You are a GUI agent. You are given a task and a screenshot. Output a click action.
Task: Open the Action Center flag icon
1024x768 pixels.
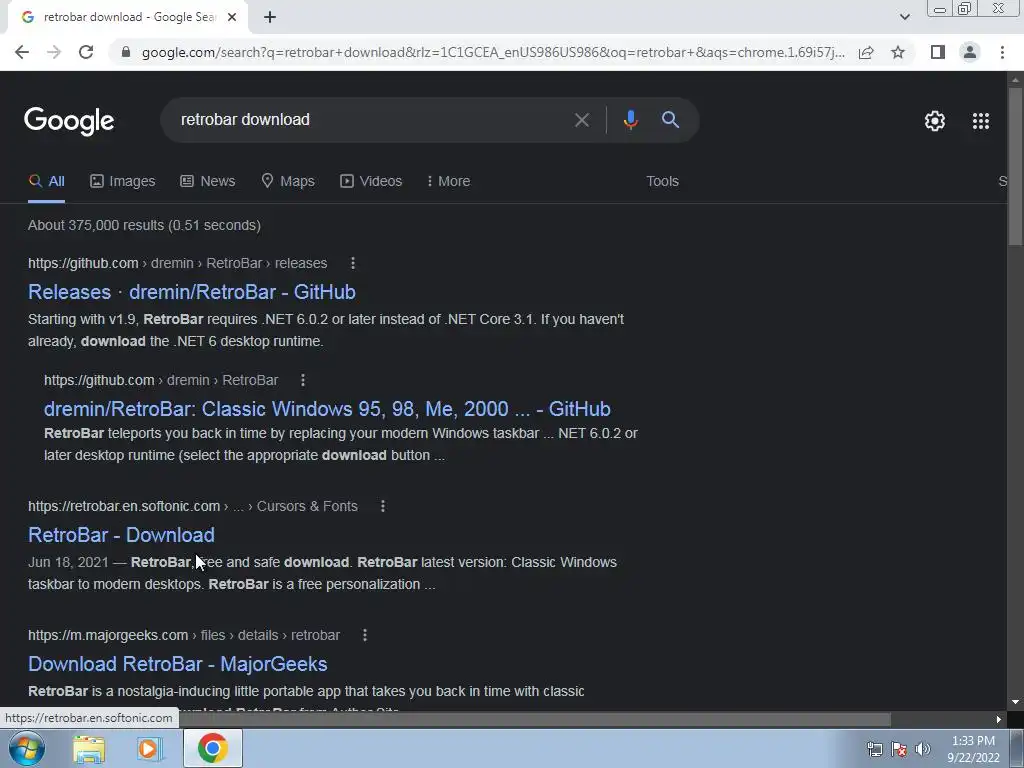click(899, 749)
